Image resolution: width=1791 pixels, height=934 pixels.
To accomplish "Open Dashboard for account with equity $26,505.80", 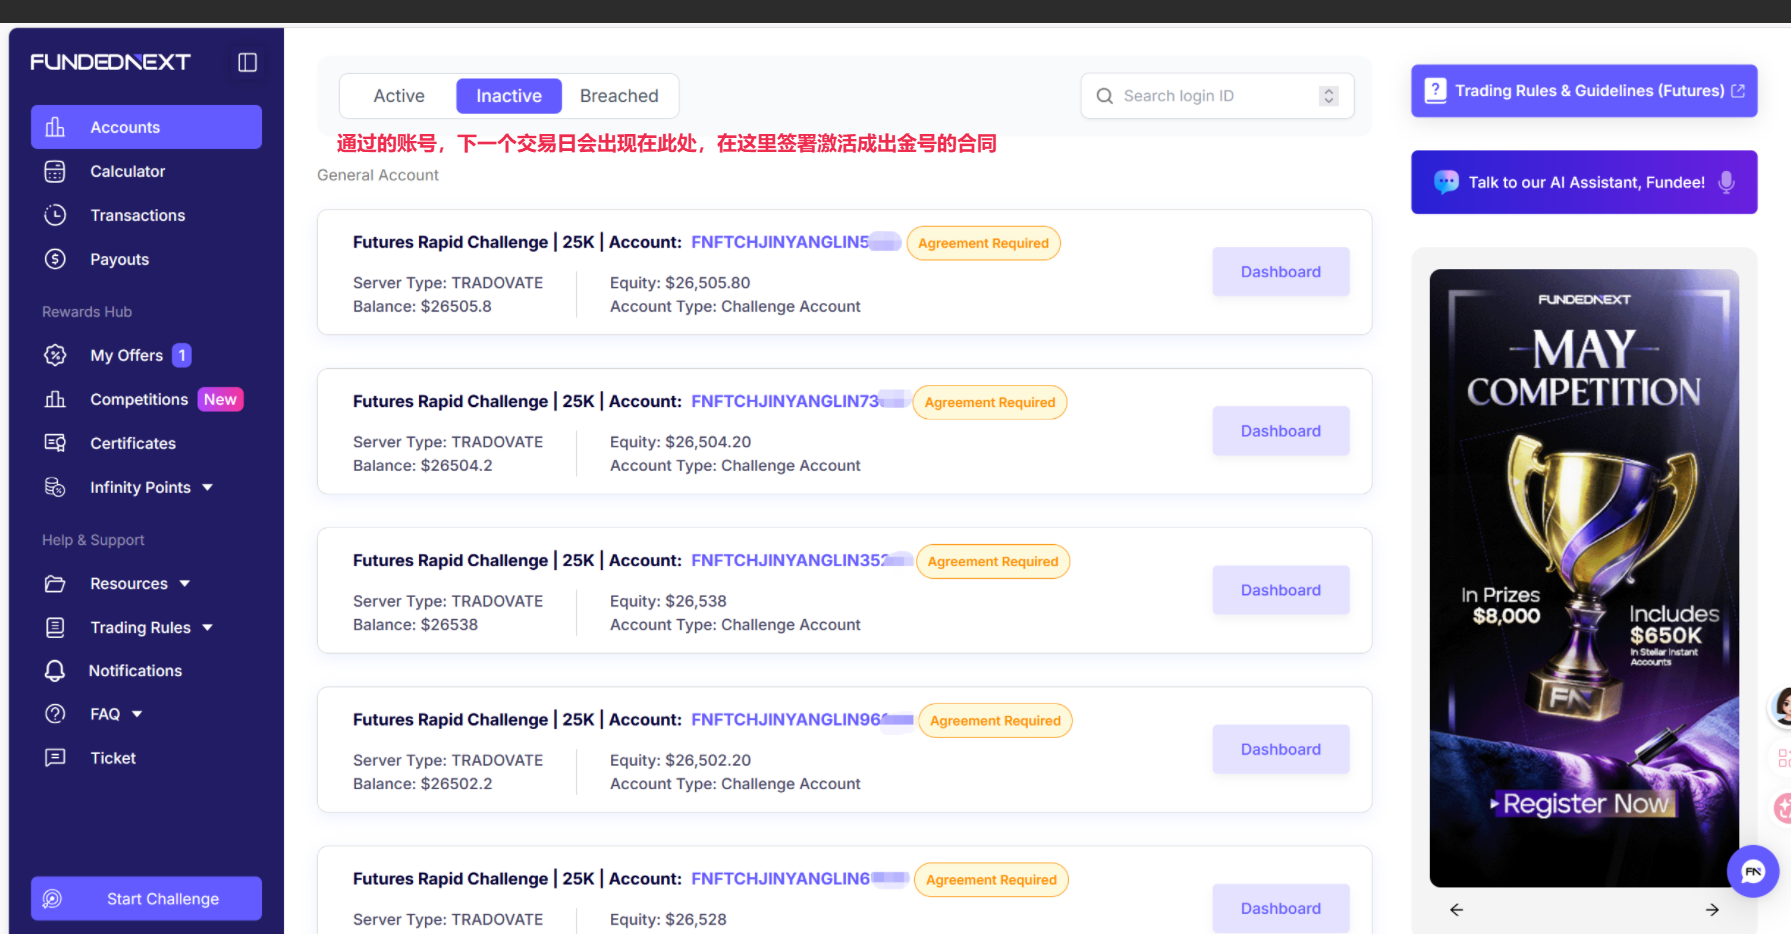I will [x=1281, y=272].
